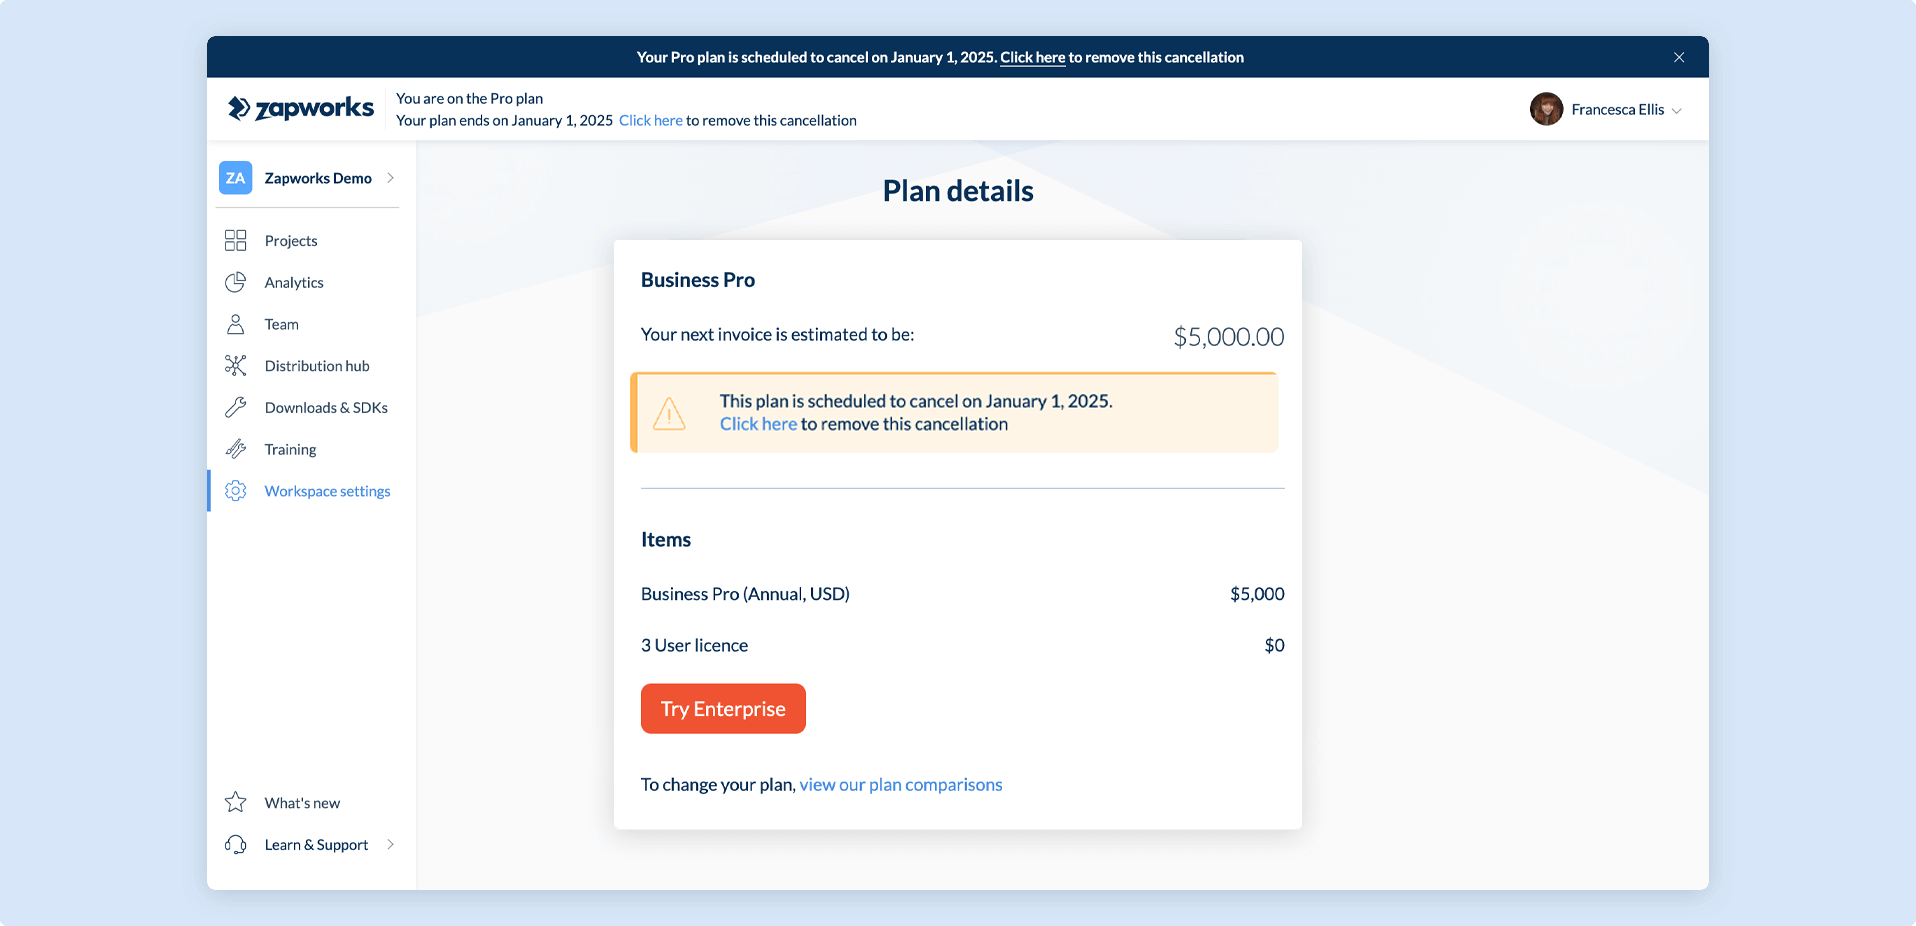This screenshot has height=926, width=1916.
Task: Click 'Click here' in the yellow warning box
Action: point(759,424)
